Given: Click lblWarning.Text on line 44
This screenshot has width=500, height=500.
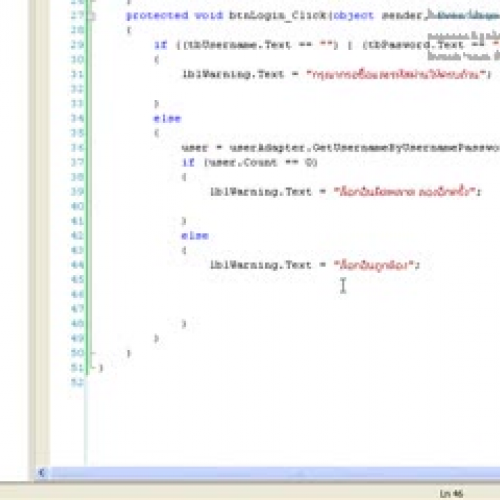Looking at the screenshot, I should (261, 265).
